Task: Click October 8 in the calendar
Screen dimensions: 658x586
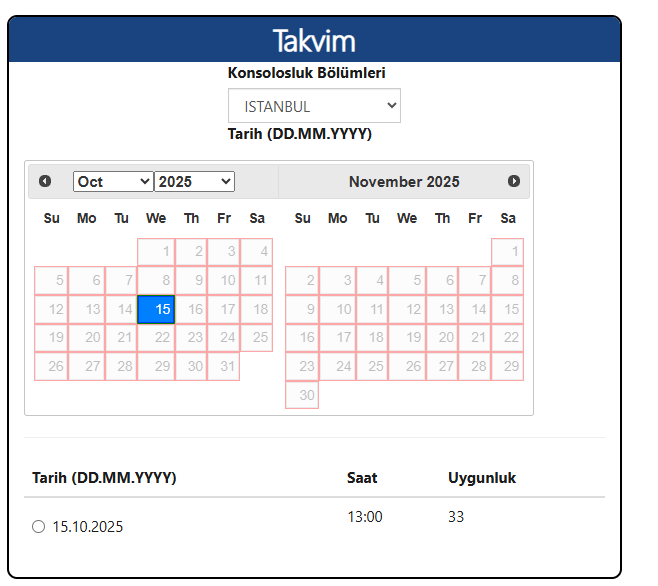Action: [156, 280]
